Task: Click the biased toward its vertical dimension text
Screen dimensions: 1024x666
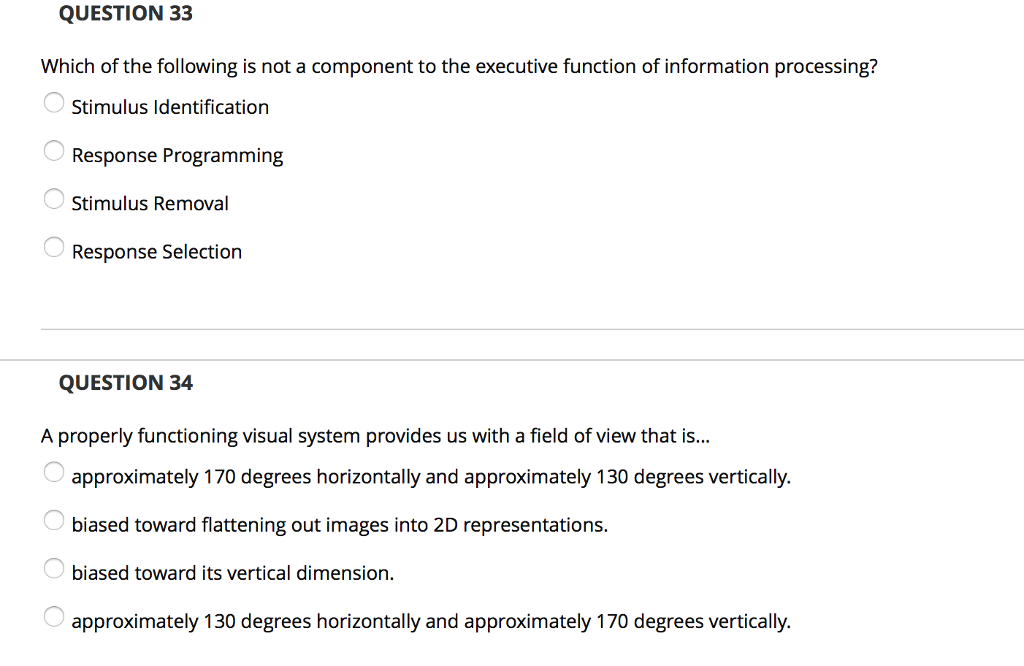Action: coord(232,573)
